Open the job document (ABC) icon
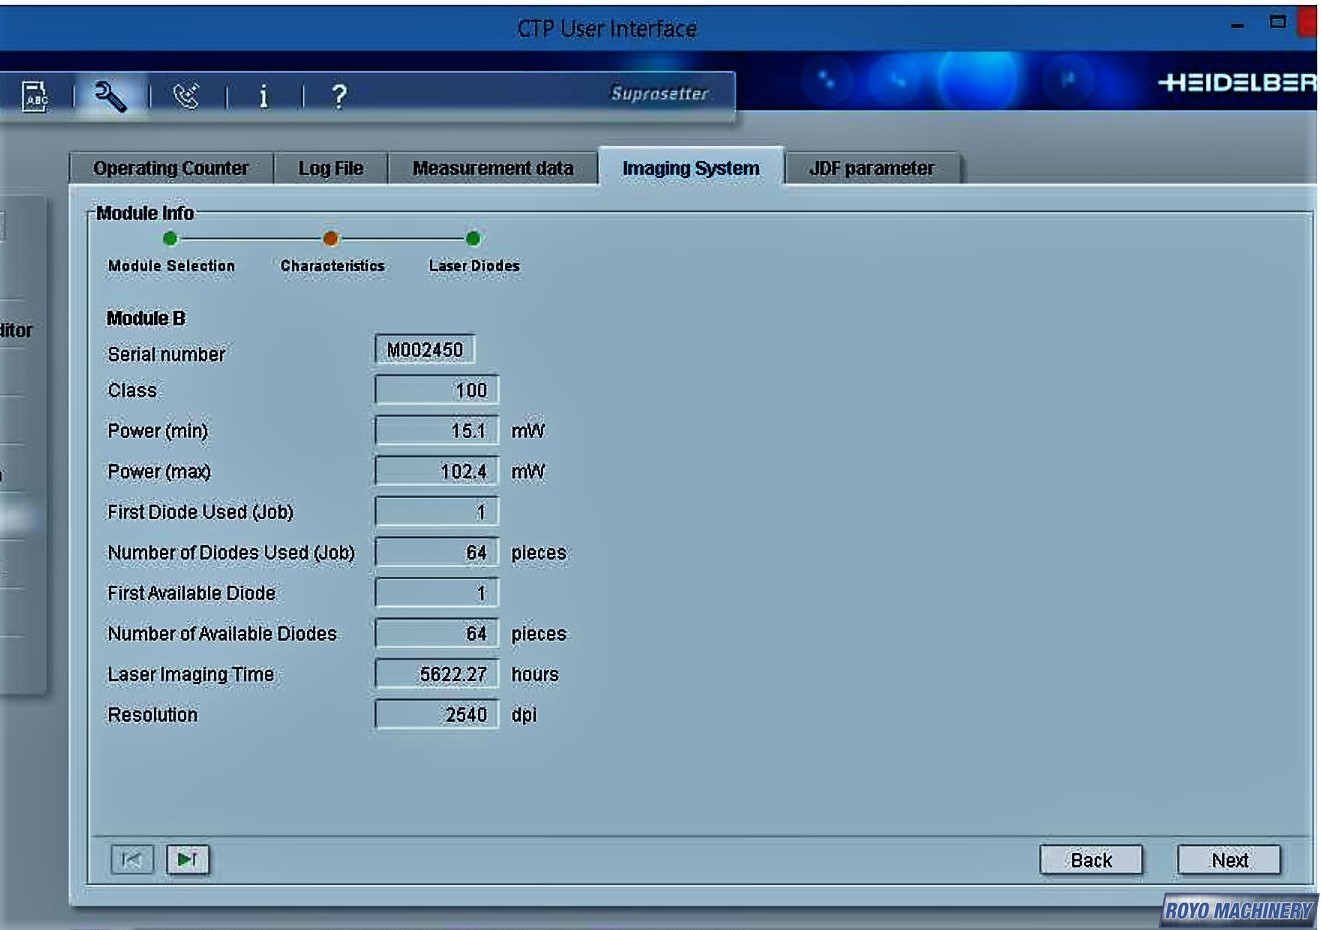The width and height of the screenshot is (1322, 930). pyautogui.click(x=35, y=96)
